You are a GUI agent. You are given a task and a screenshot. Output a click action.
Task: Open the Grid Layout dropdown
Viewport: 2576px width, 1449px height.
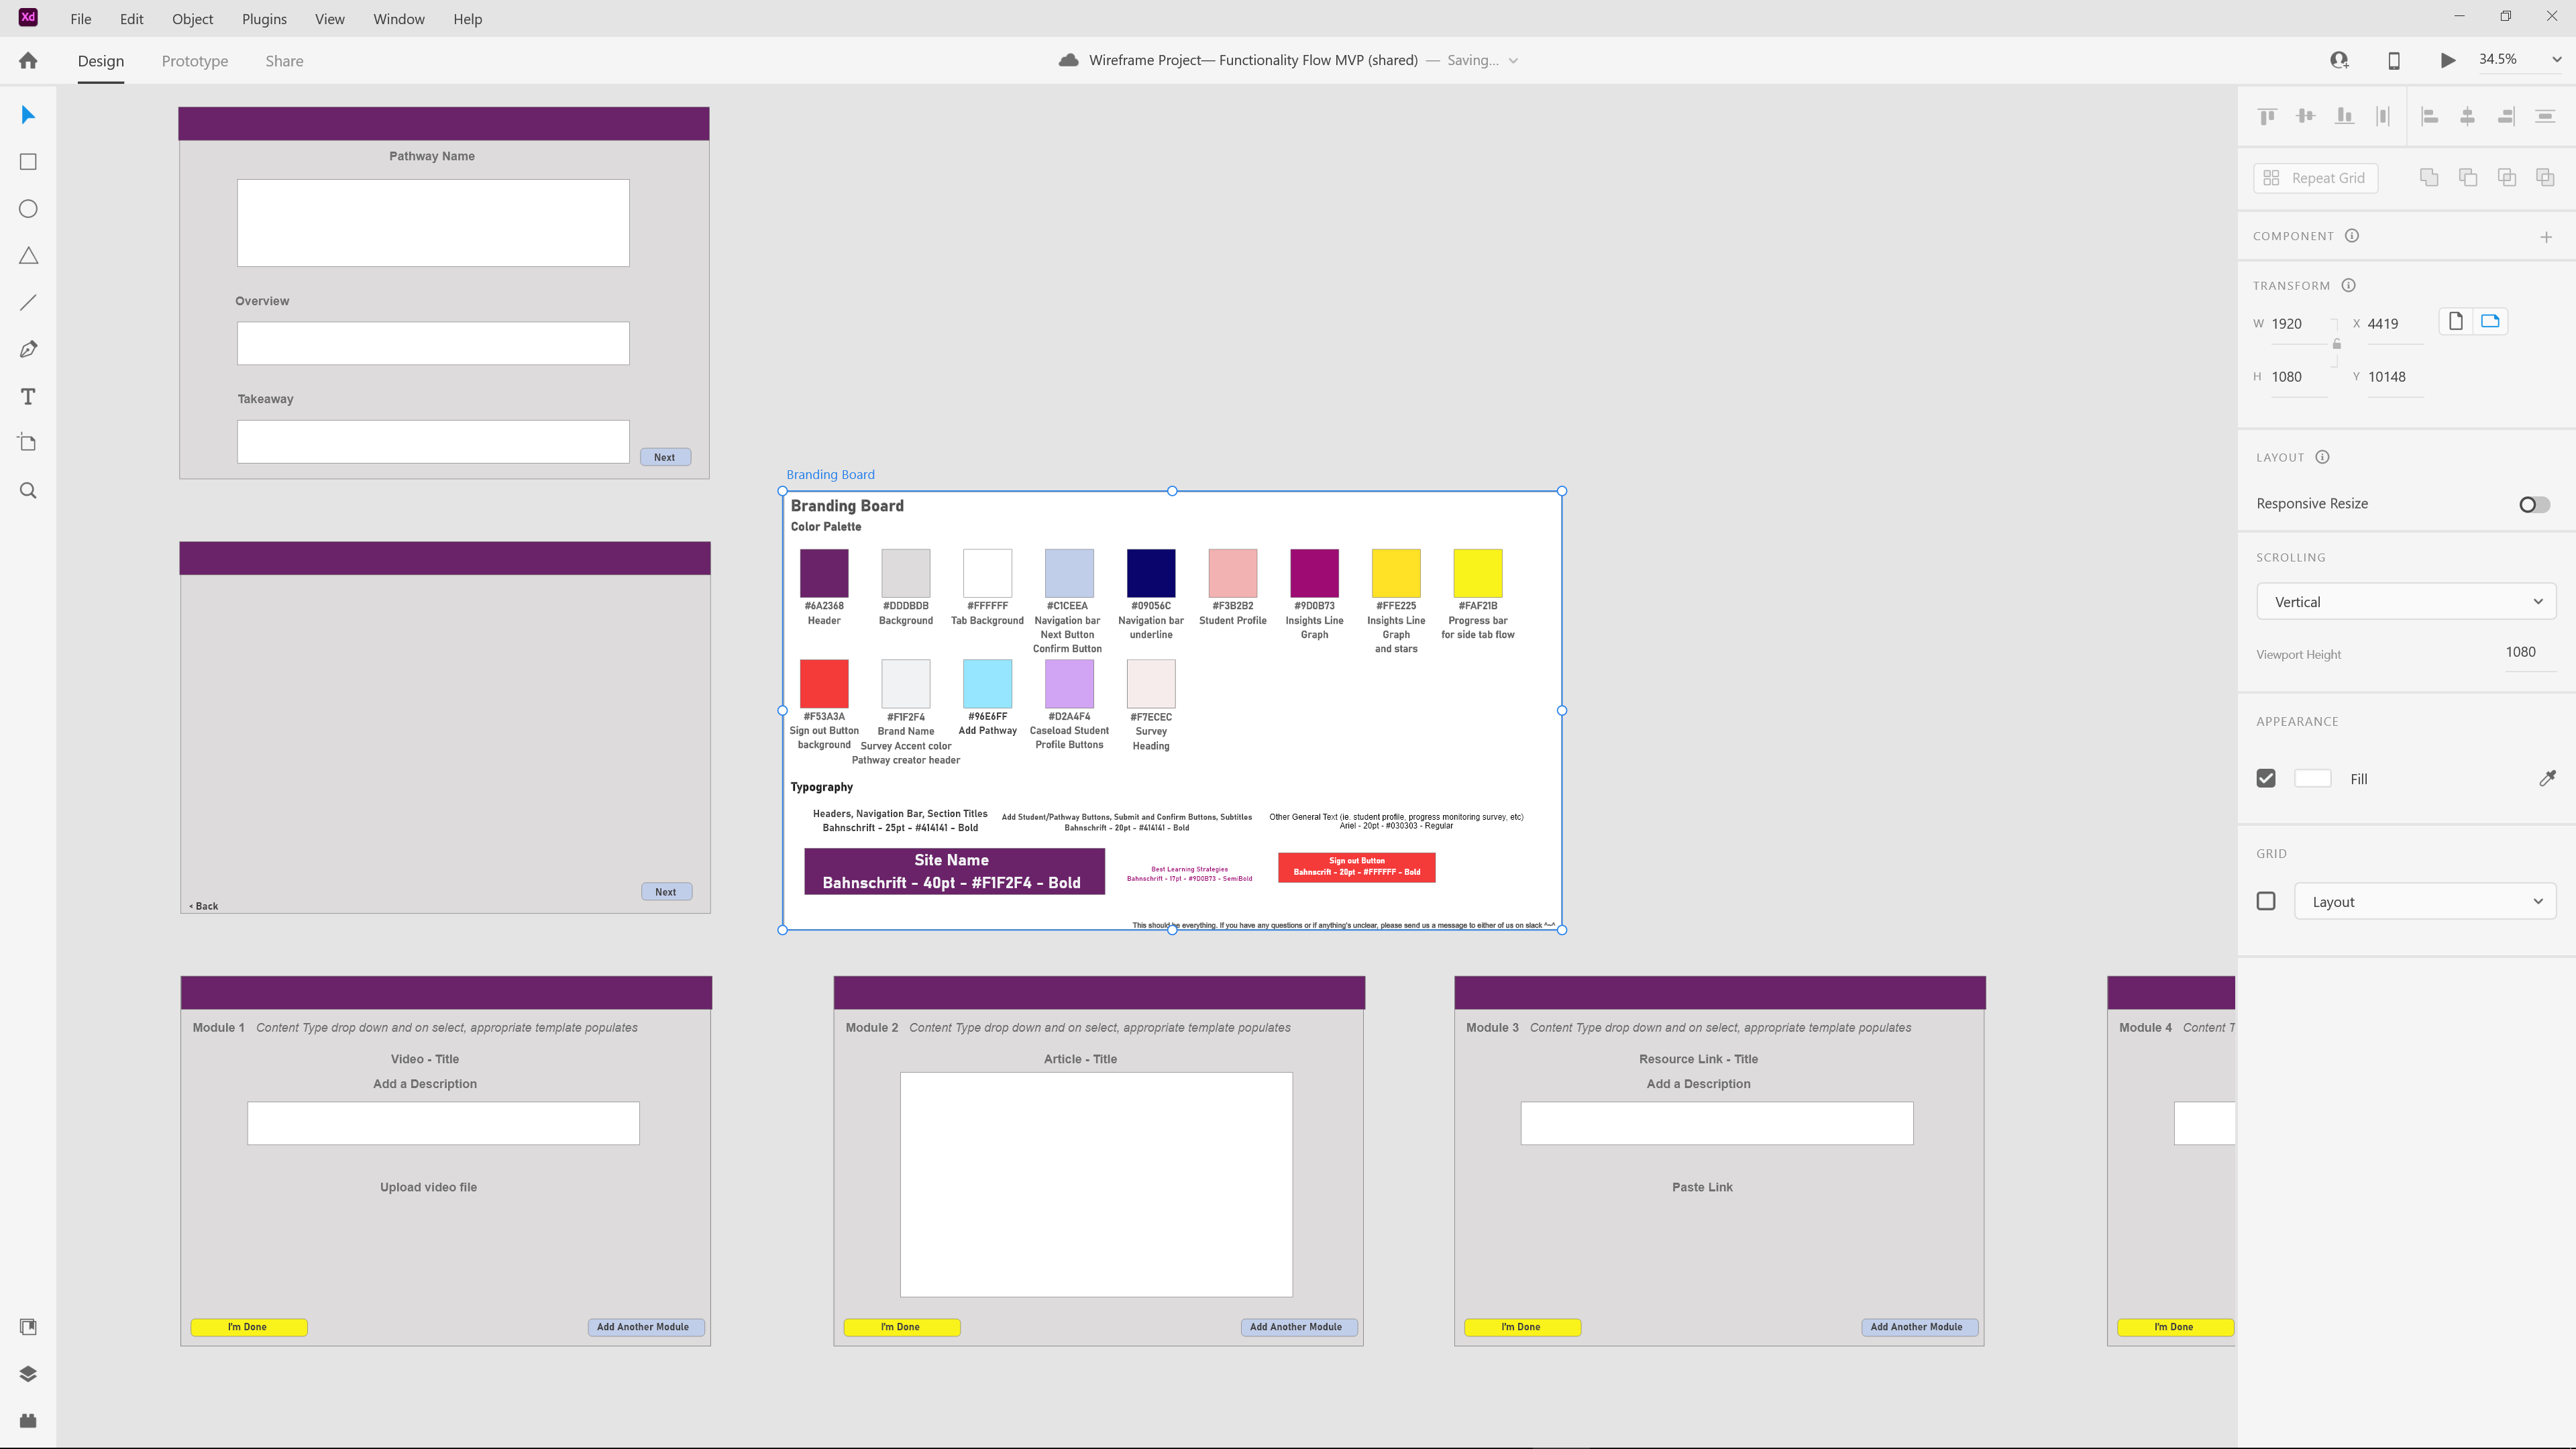(x=2425, y=901)
